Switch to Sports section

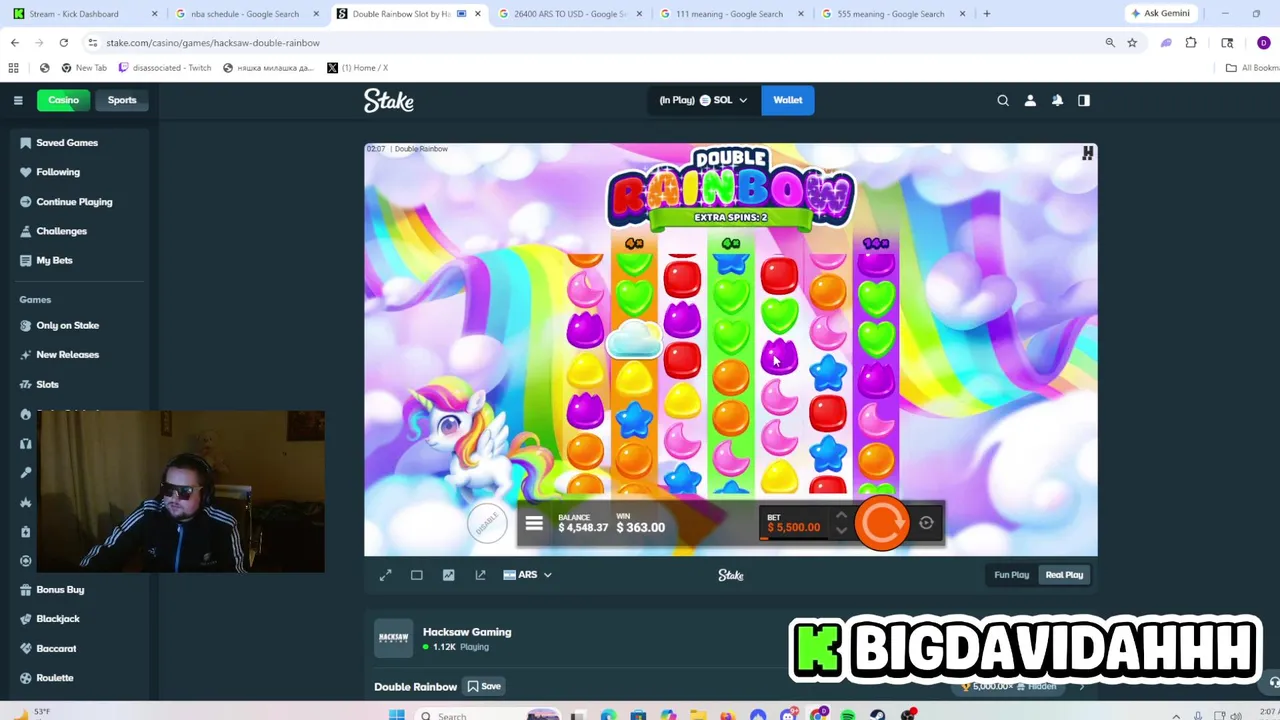click(x=122, y=100)
